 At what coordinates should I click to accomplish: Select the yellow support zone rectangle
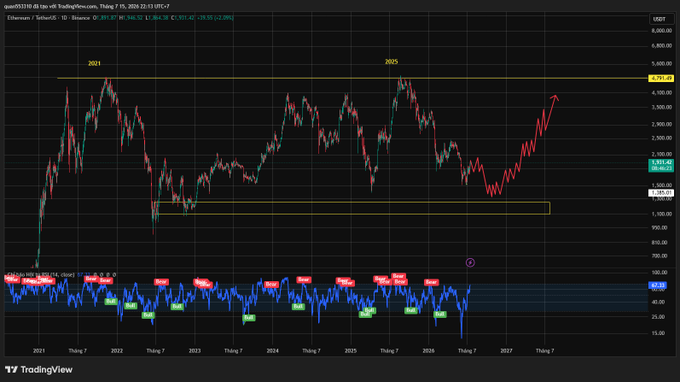click(352, 208)
